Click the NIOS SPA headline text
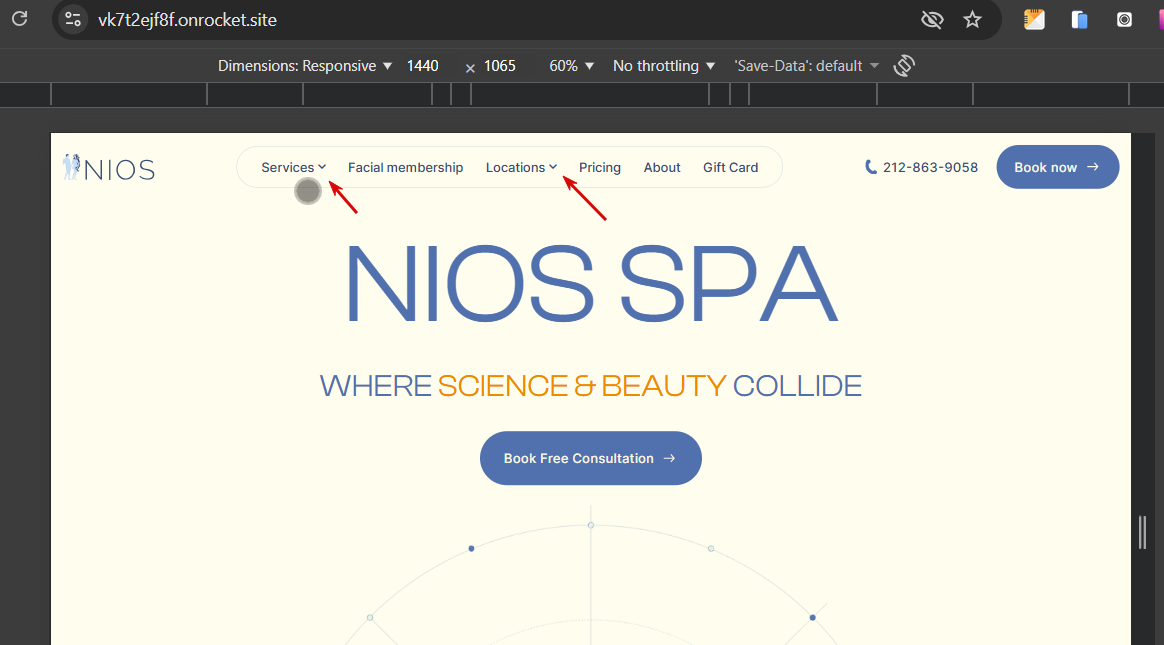This screenshot has width=1164, height=645. click(x=591, y=285)
